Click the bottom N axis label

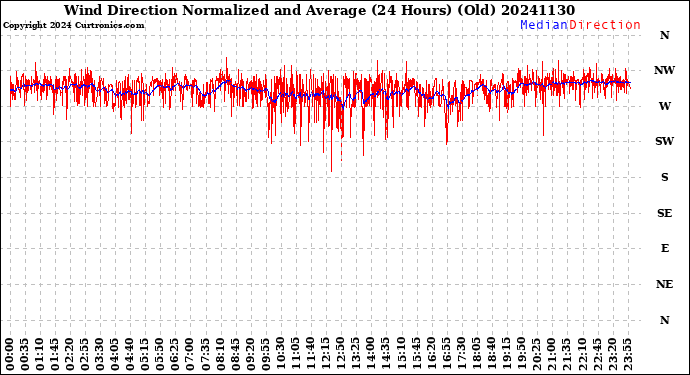tap(664, 320)
